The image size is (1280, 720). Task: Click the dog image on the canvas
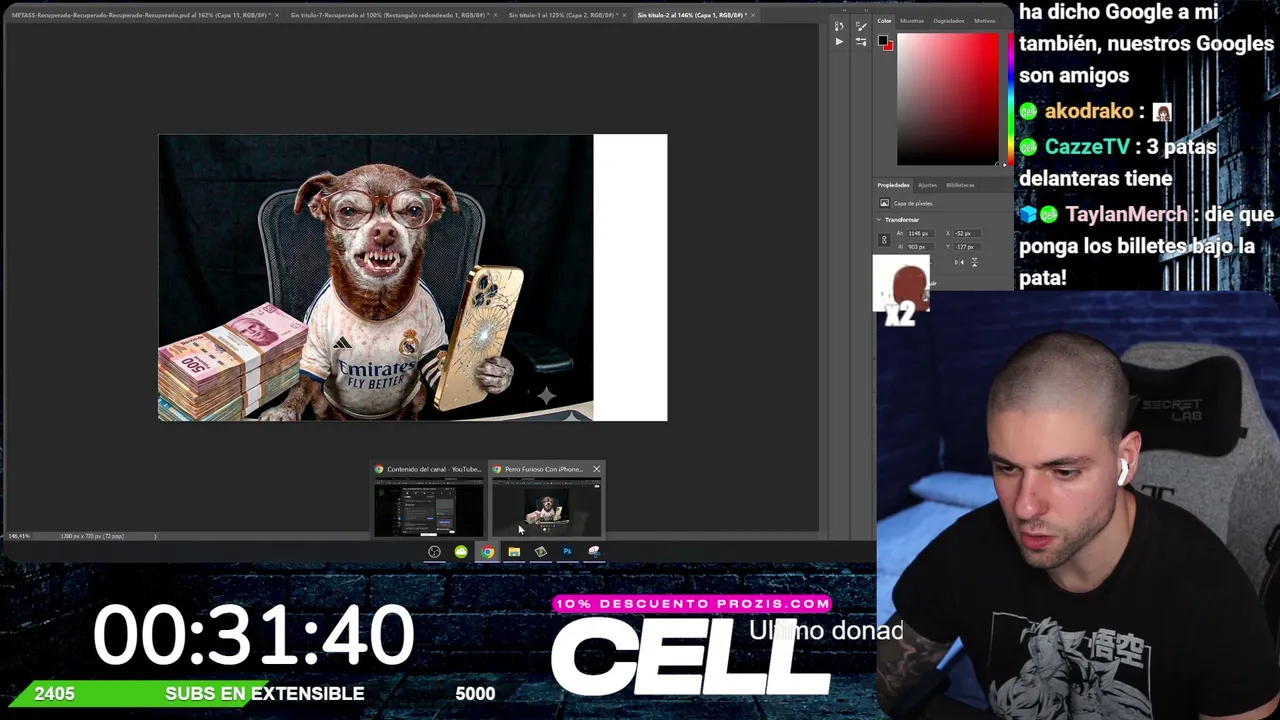coord(376,277)
